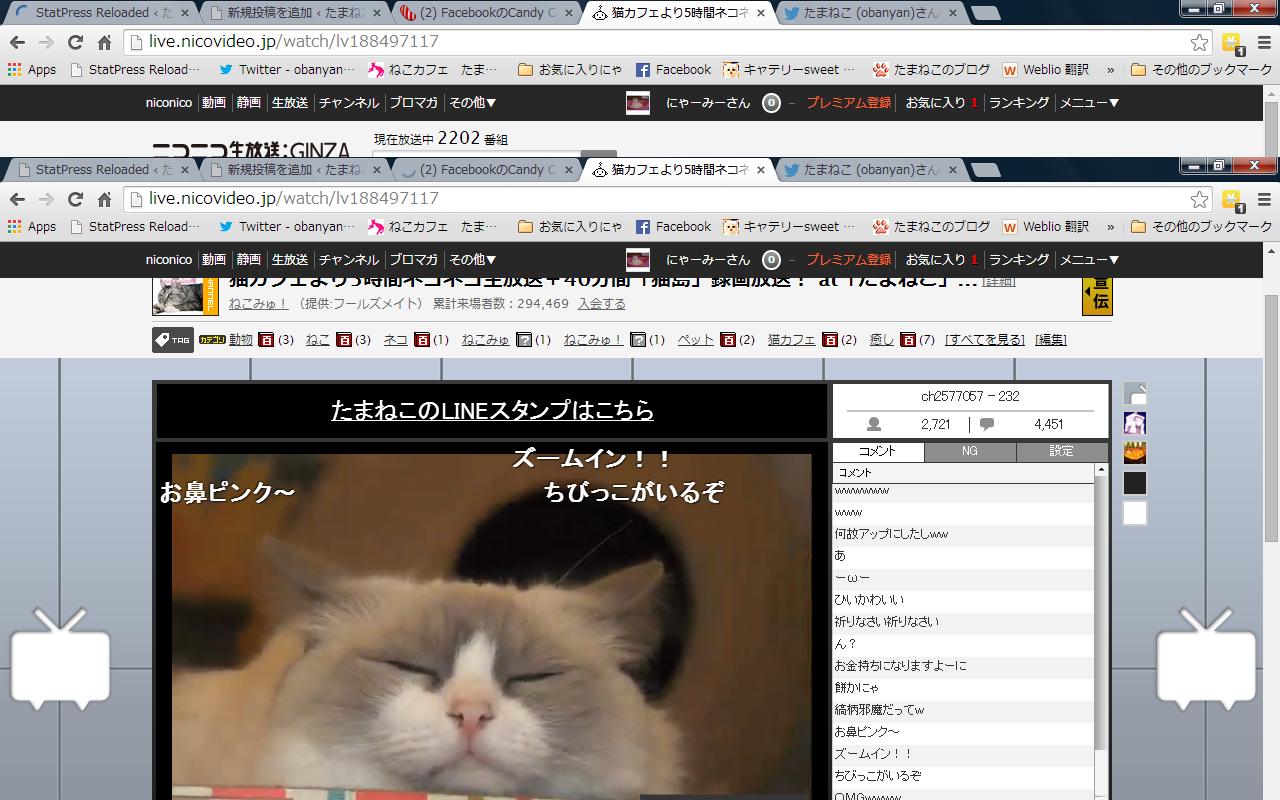Open その他のブックマーク folder in lower window
This screenshot has height=800, width=1280.
coord(1201,227)
